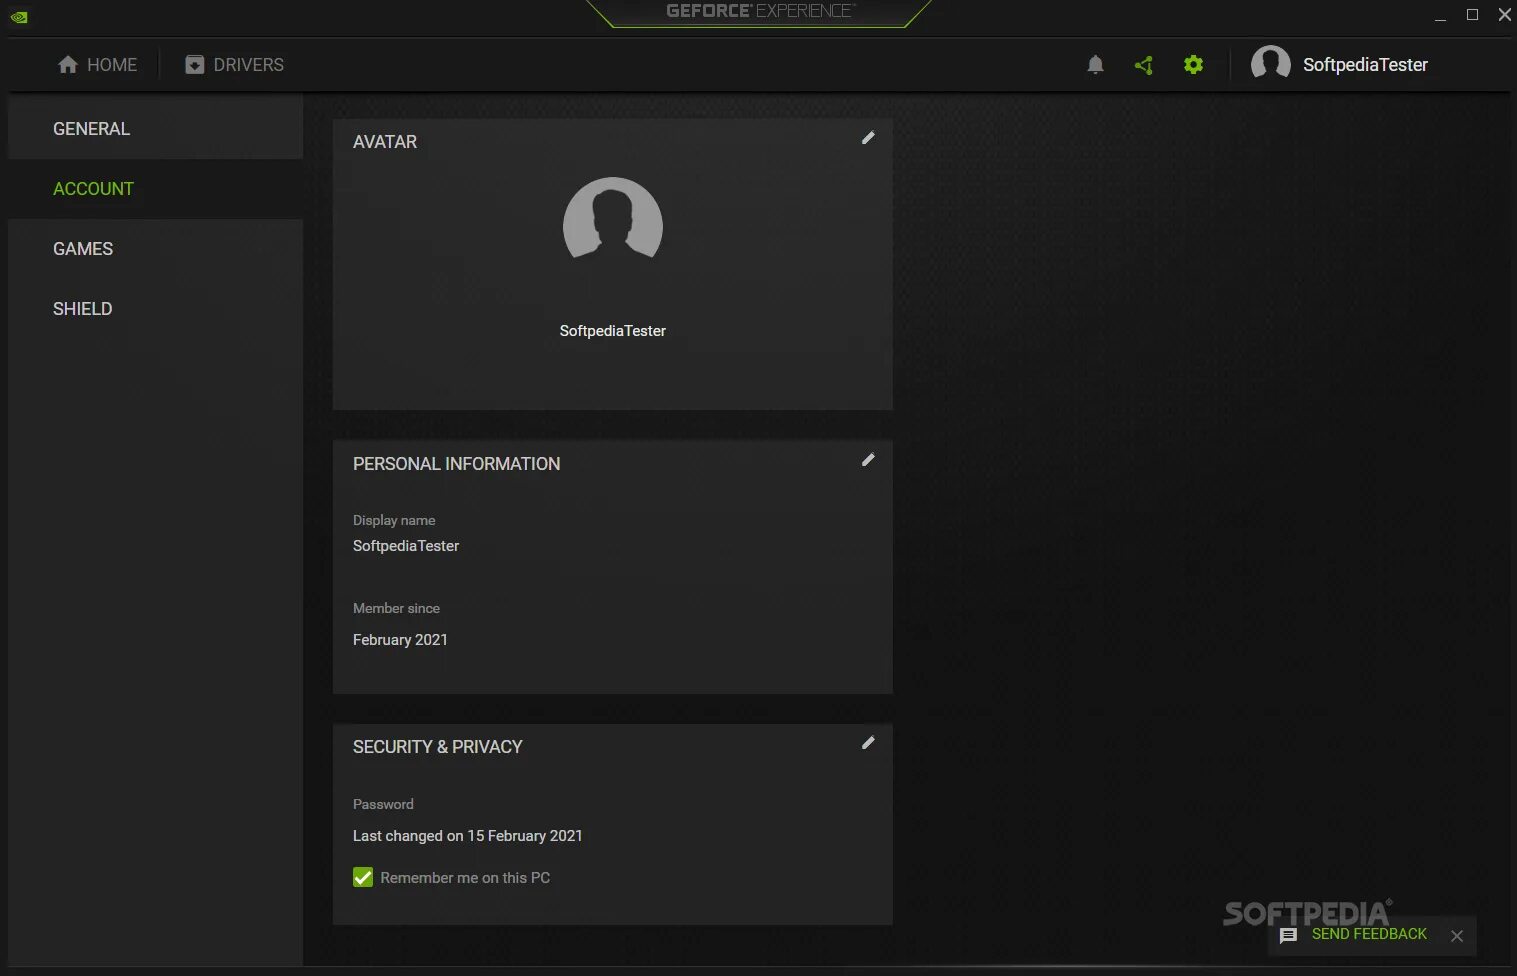
Task: Click the Password label
Action: [x=383, y=804]
